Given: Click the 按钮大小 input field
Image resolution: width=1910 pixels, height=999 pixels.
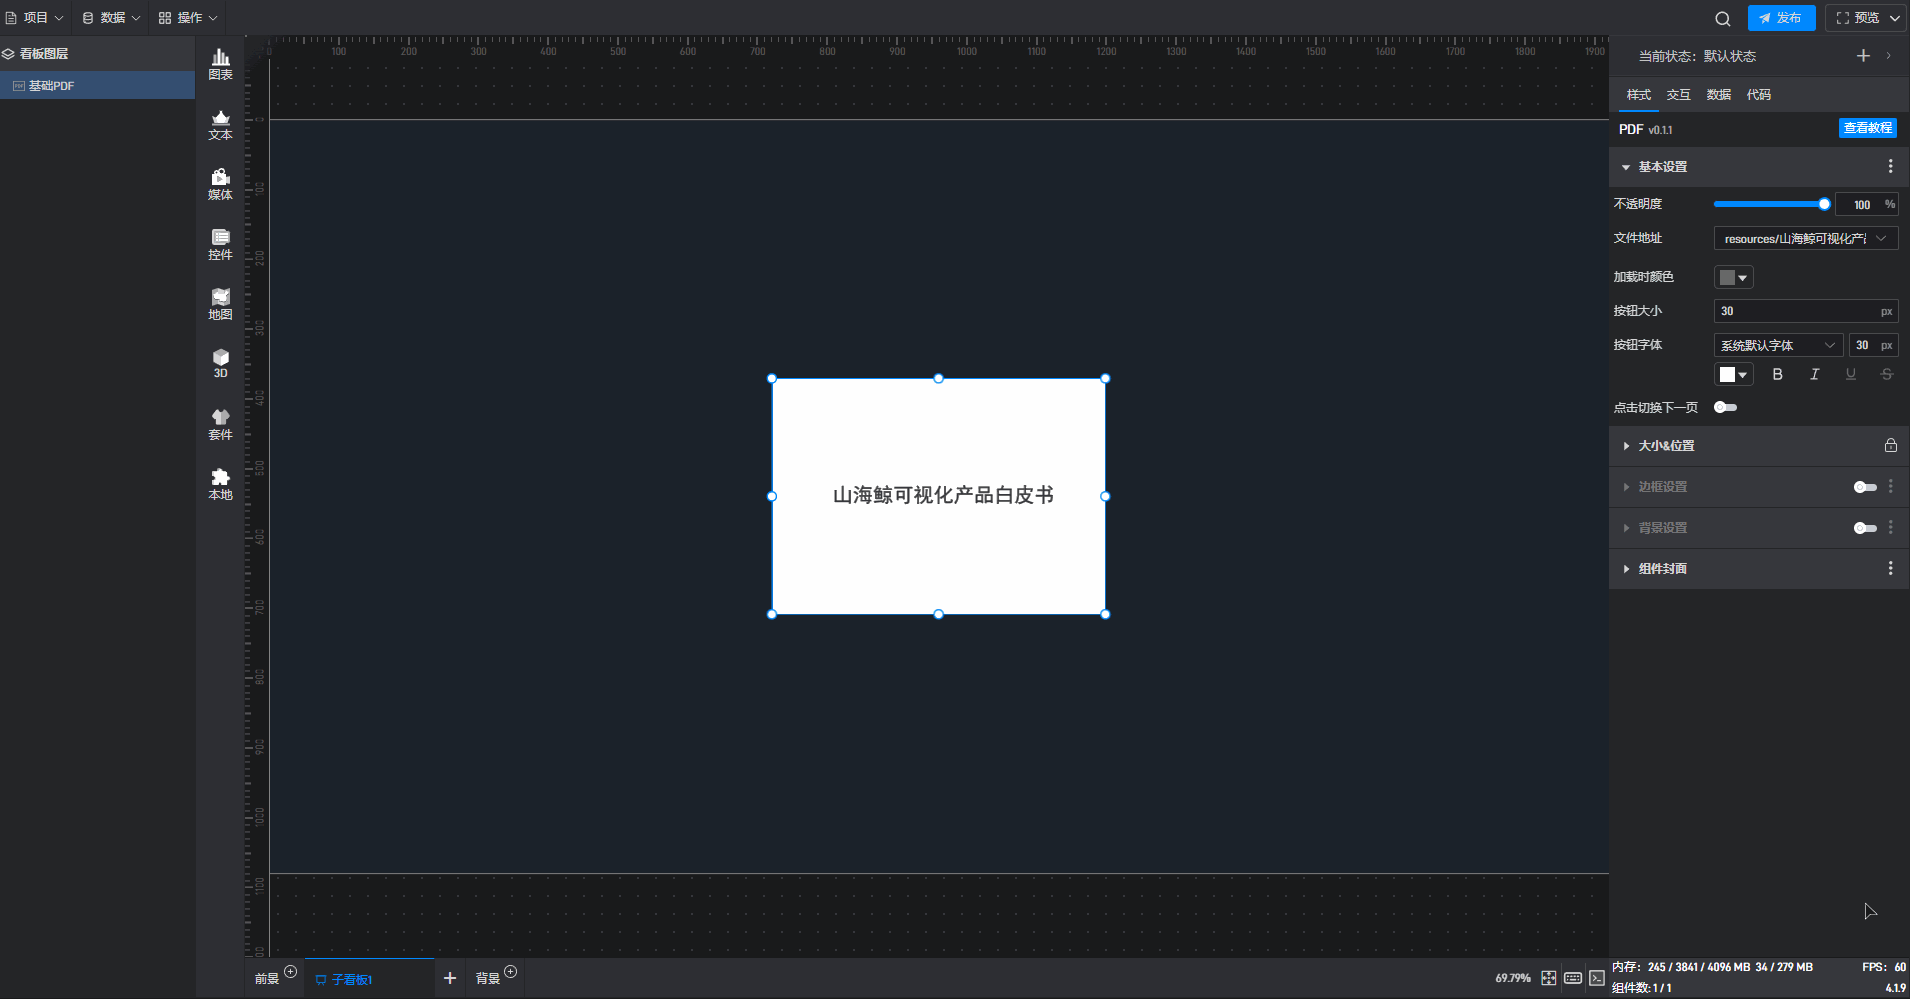Looking at the screenshot, I should [1795, 311].
